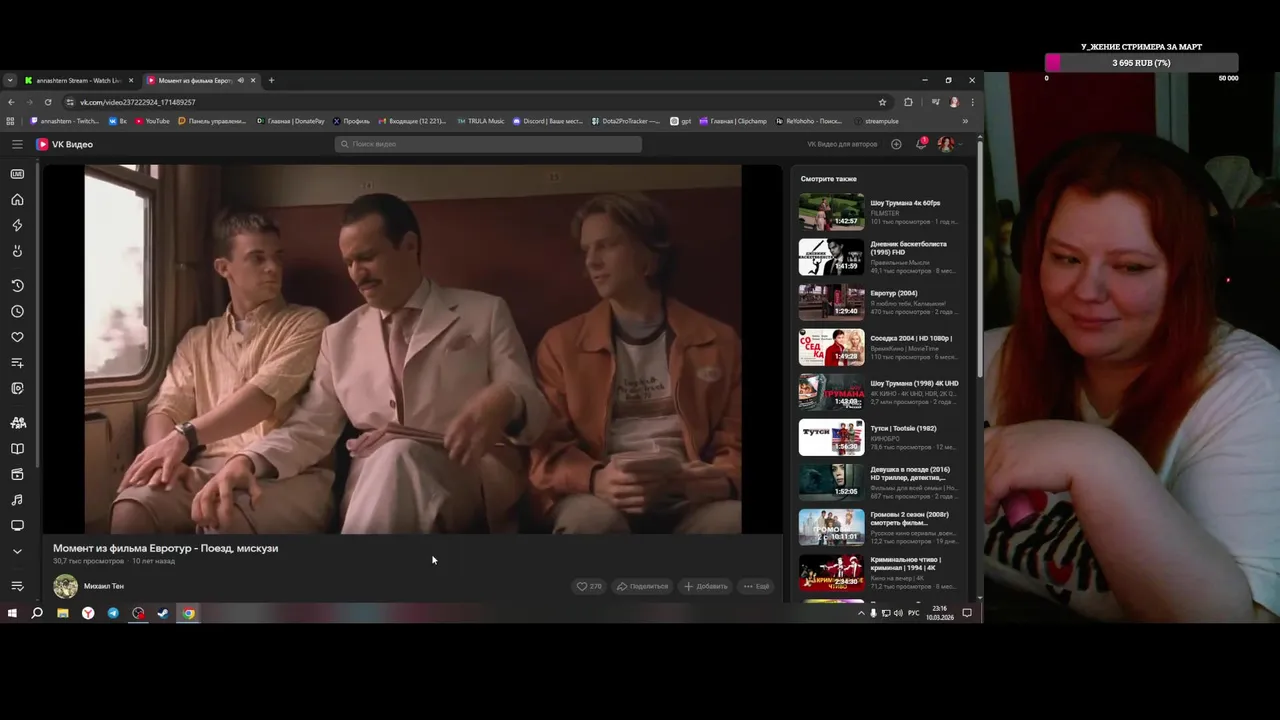The width and height of the screenshot is (1280, 720).
Task: Click the upload plus circle icon
Action: pyautogui.click(x=896, y=144)
